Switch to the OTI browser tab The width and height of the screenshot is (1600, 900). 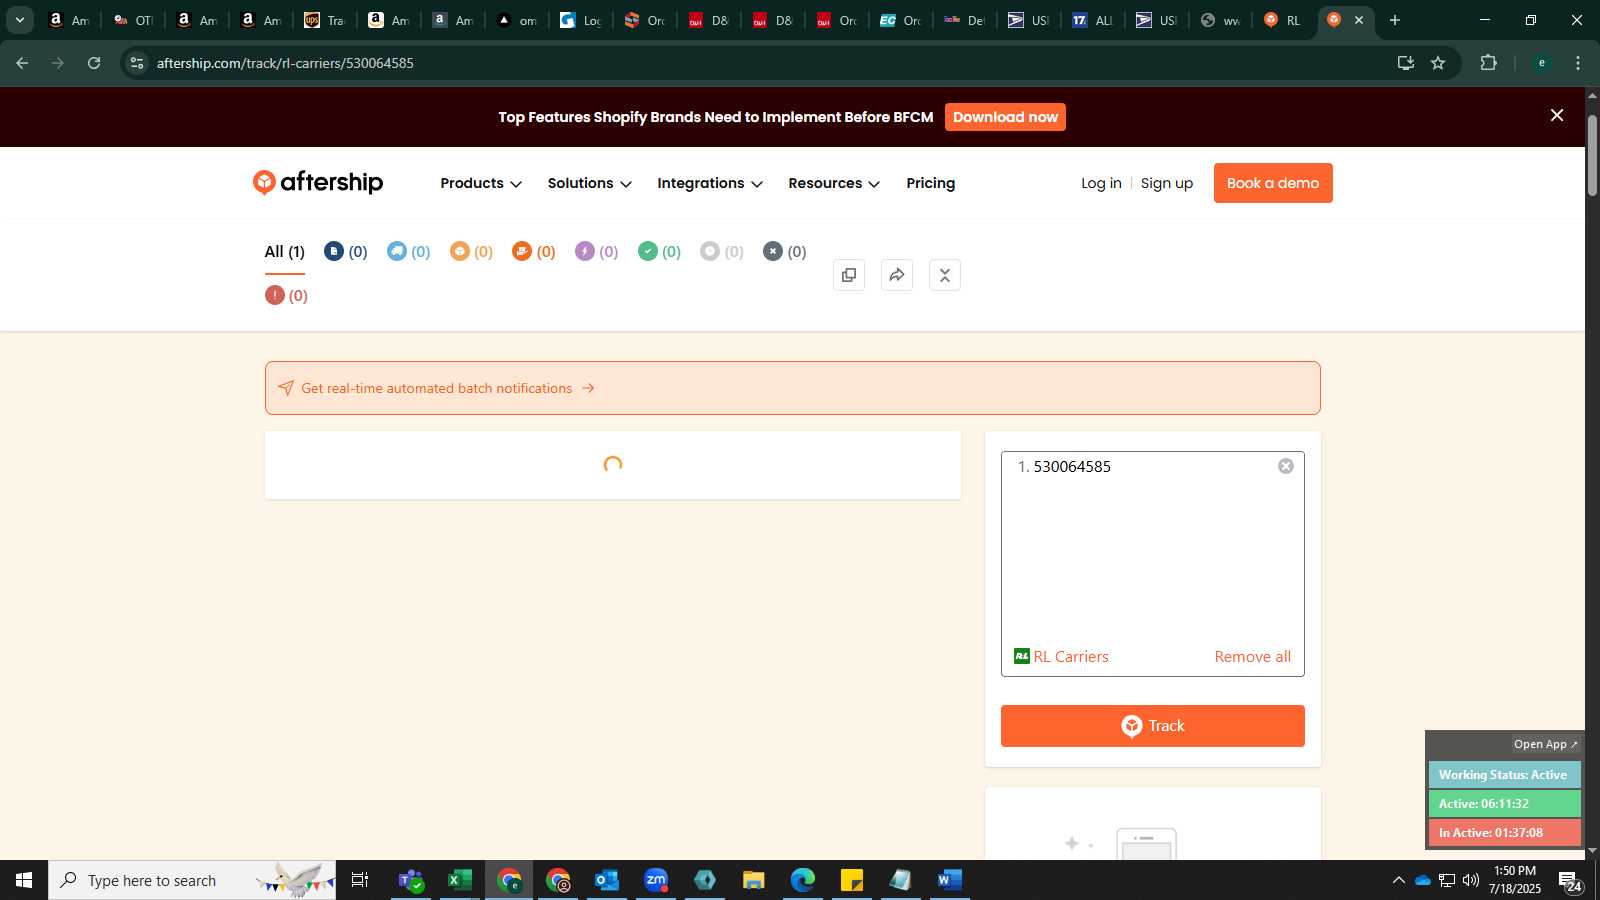pos(134,20)
